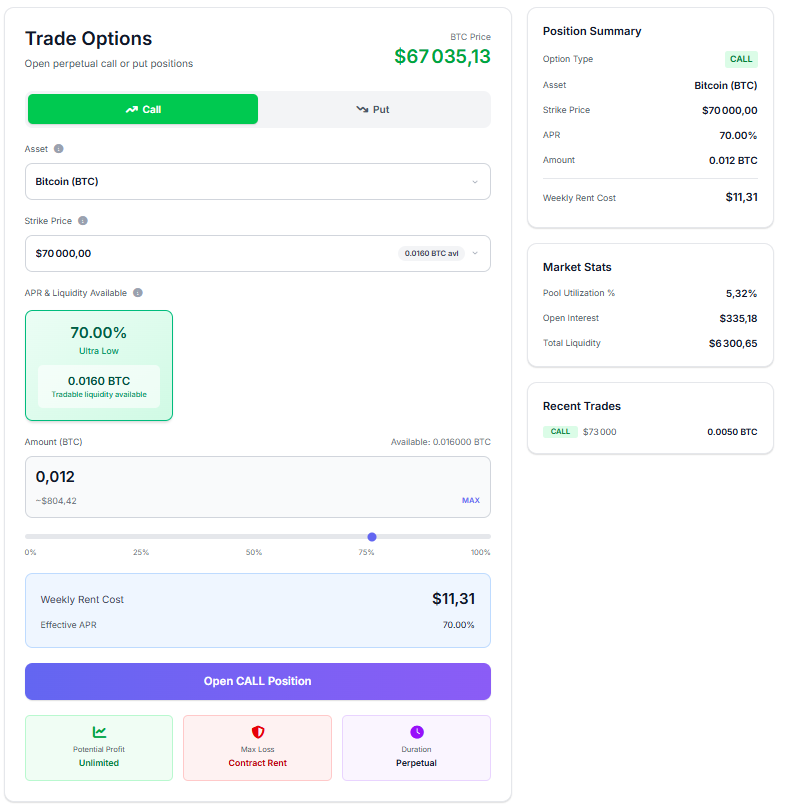This screenshot has width=785, height=809.
Task: Click the 0.0160 BTC avl badge
Action: point(431,253)
